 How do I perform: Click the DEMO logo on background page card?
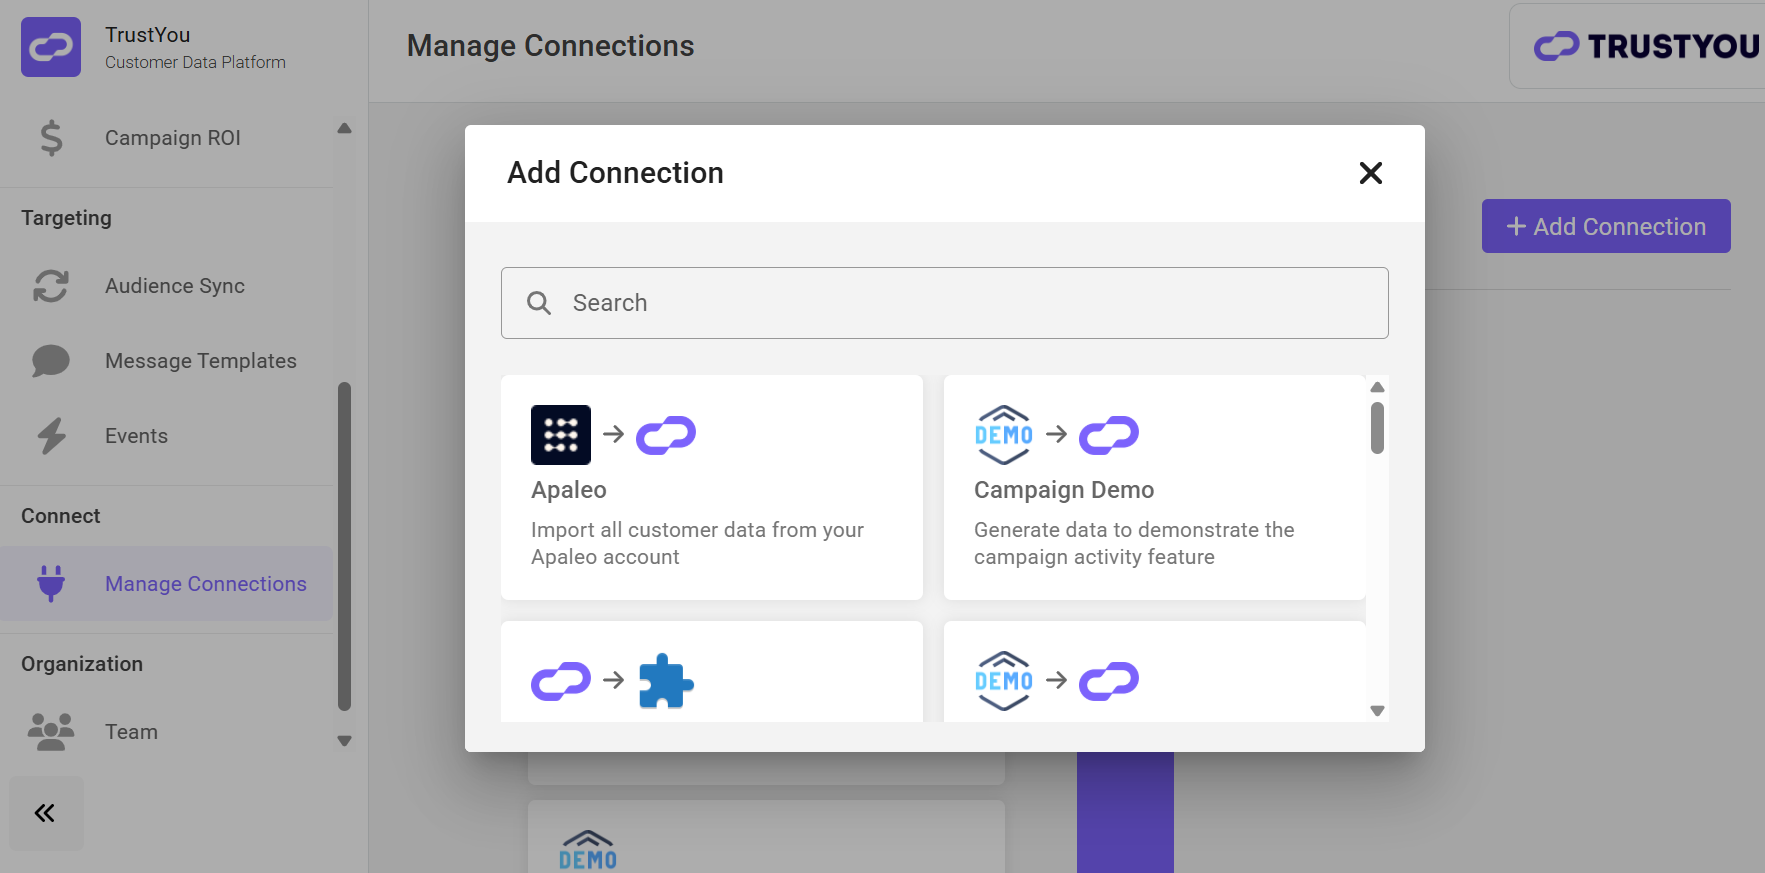coord(588,849)
